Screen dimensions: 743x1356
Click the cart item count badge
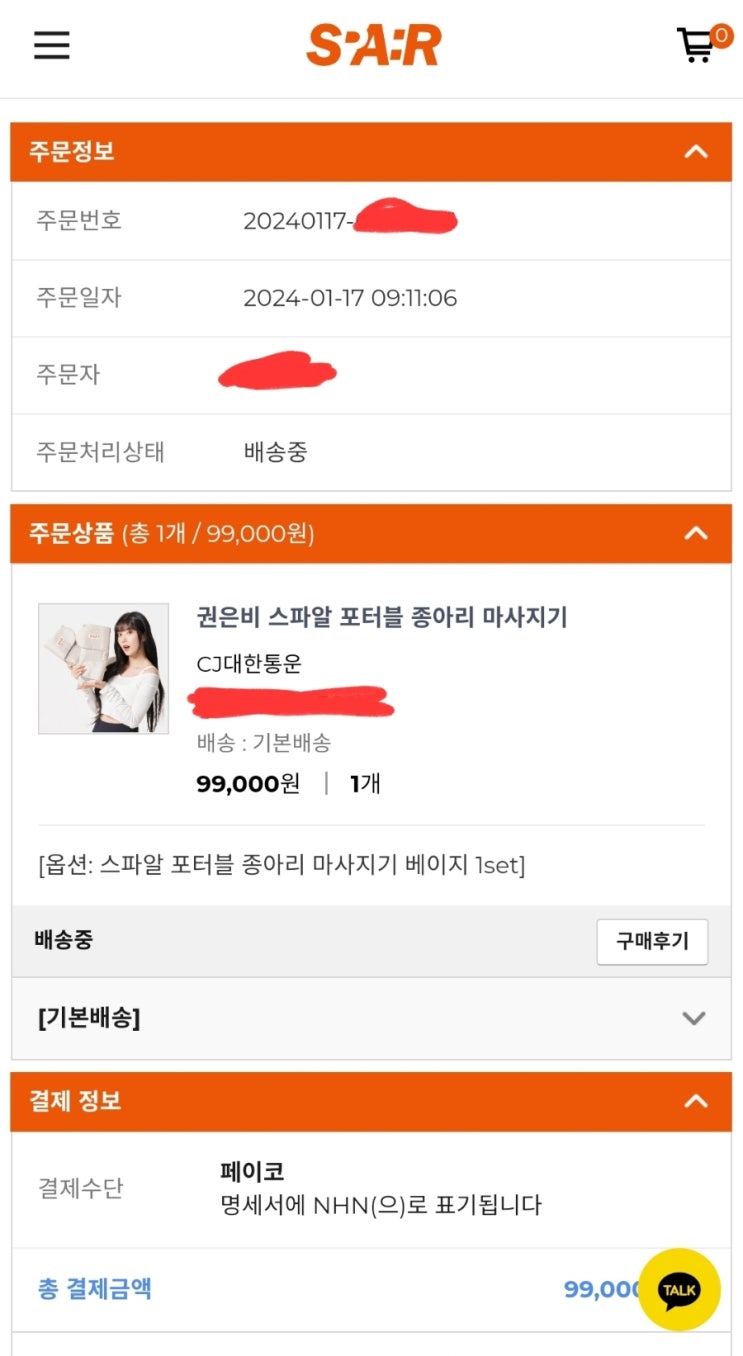pos(720,36)
